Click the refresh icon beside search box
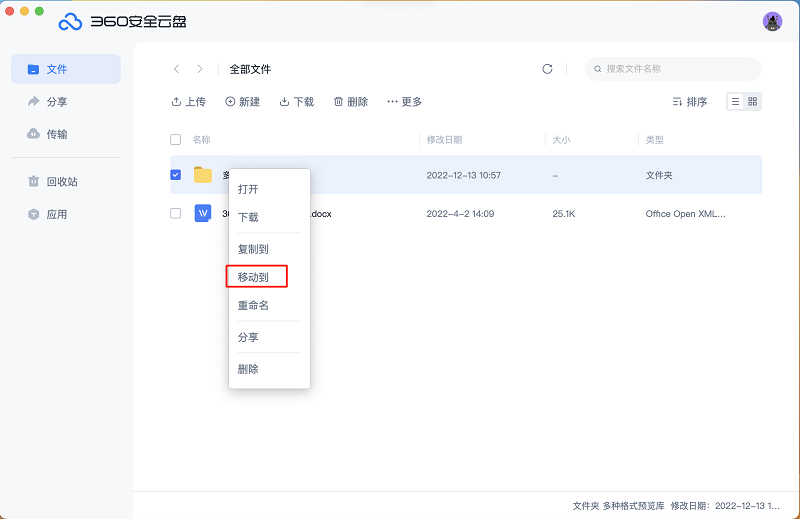The image size is (800, 519). pyautogui.click(x=547, y=69)
